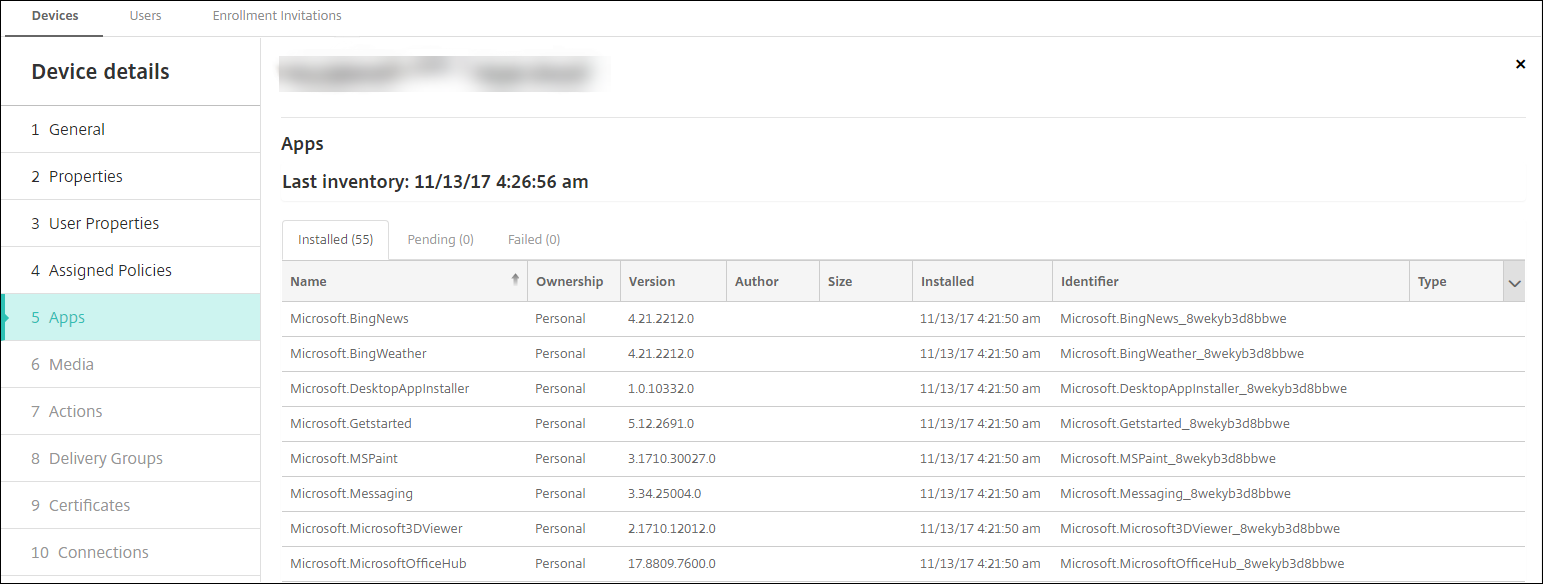Image resolution: width=1543 pixels, height=584 pixels.
Task: Open the Delivery Groups section
Action: tap(105, 458)
